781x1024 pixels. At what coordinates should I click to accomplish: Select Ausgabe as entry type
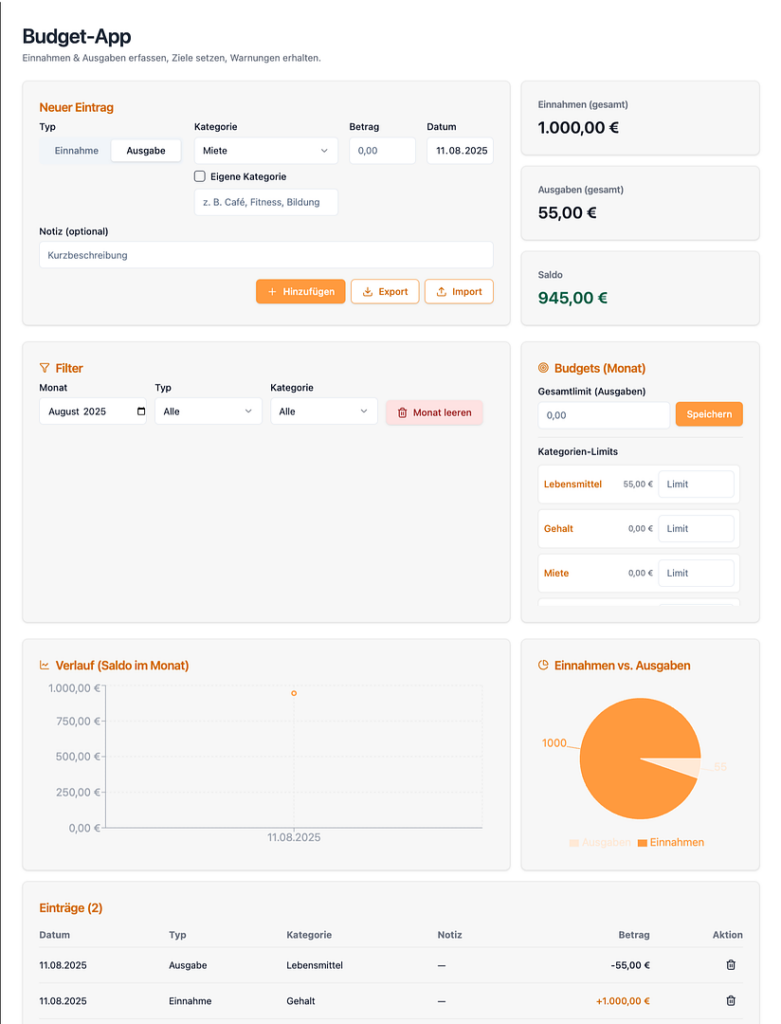146,151
